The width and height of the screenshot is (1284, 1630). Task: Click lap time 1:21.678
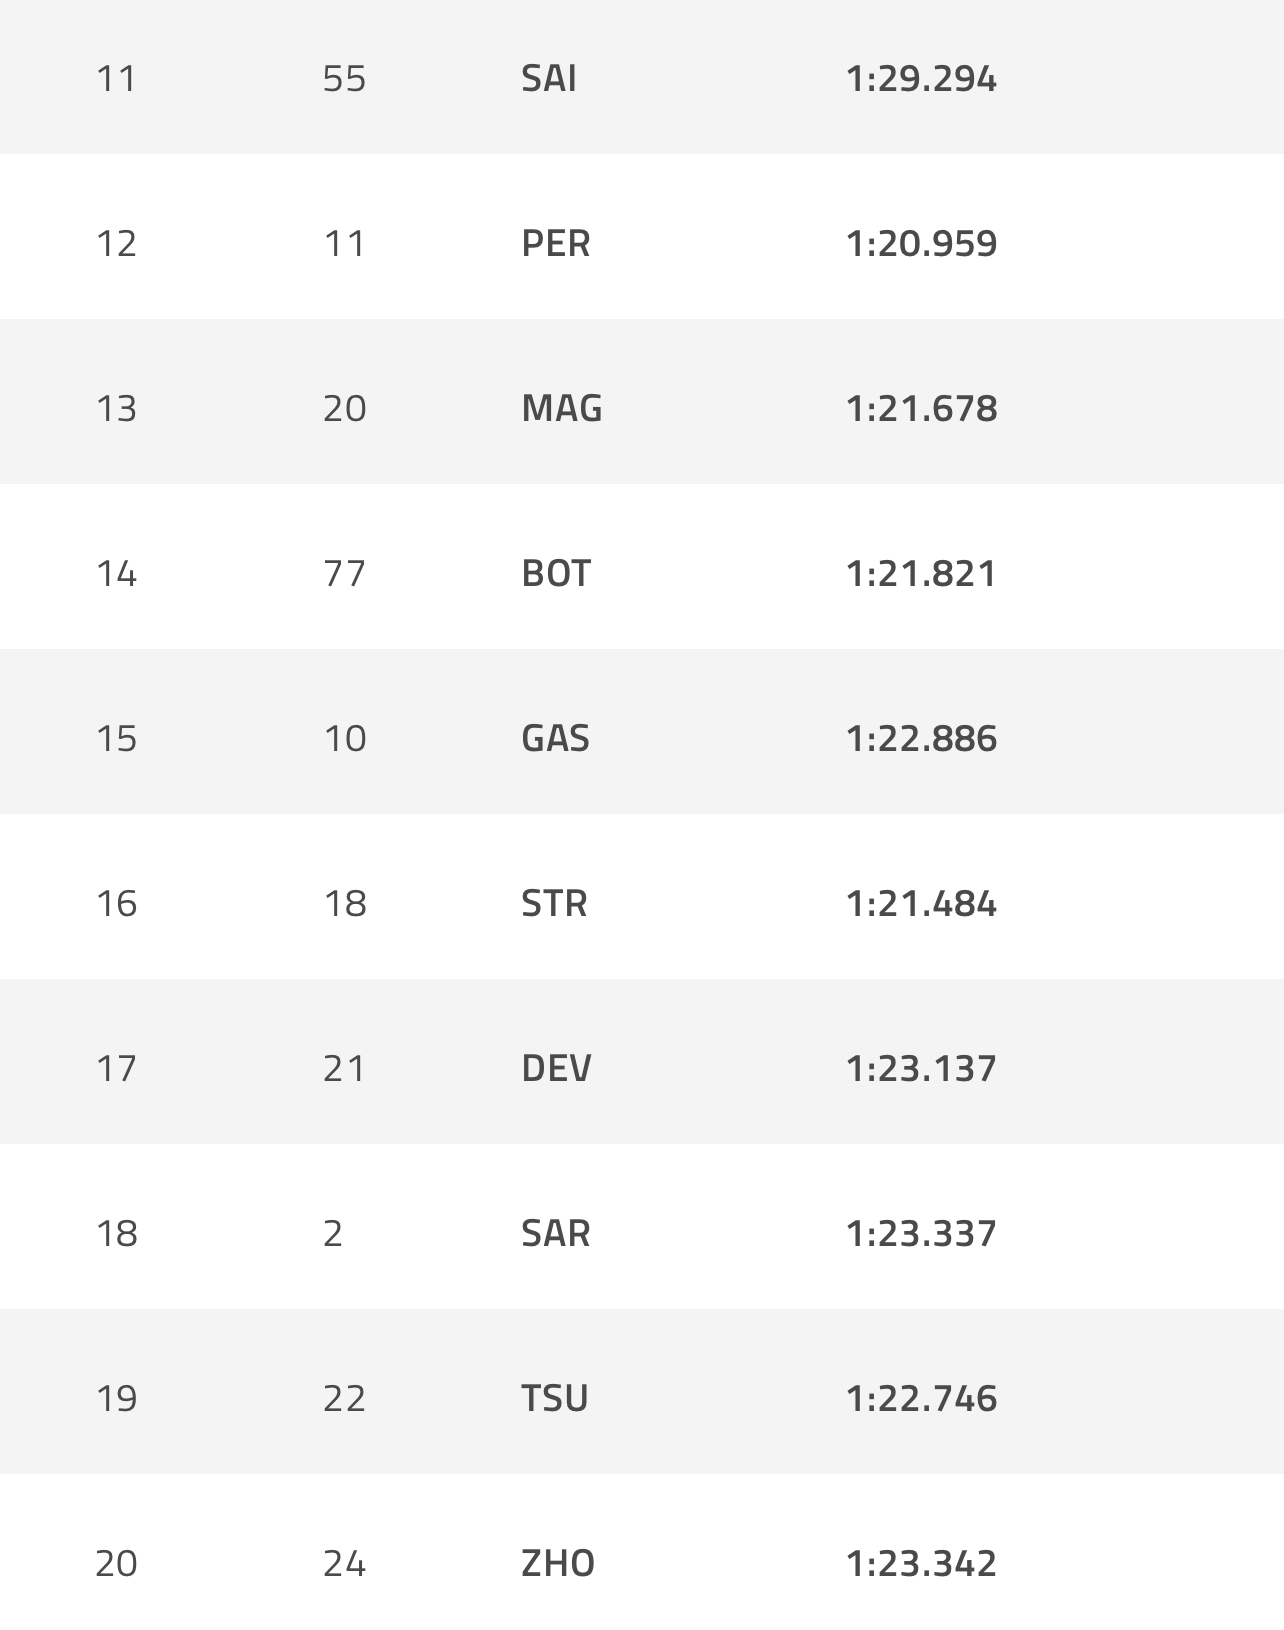921,408
